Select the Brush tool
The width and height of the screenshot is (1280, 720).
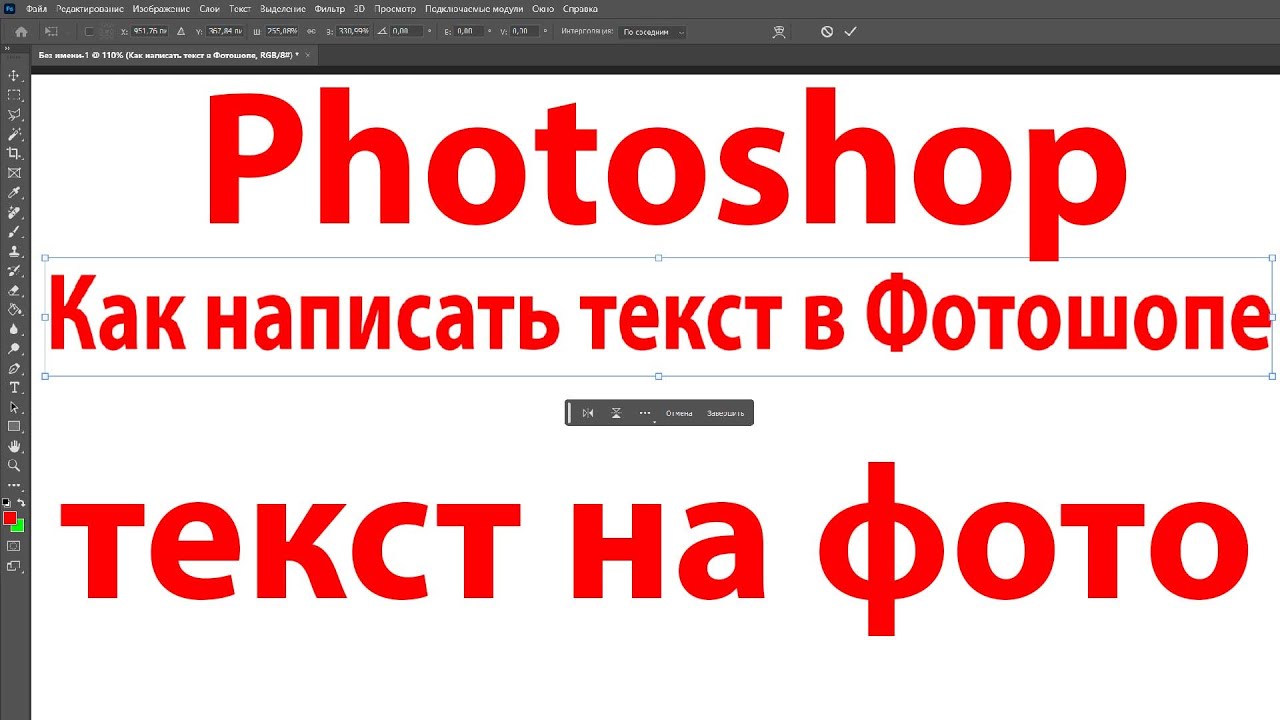[14, 231]
